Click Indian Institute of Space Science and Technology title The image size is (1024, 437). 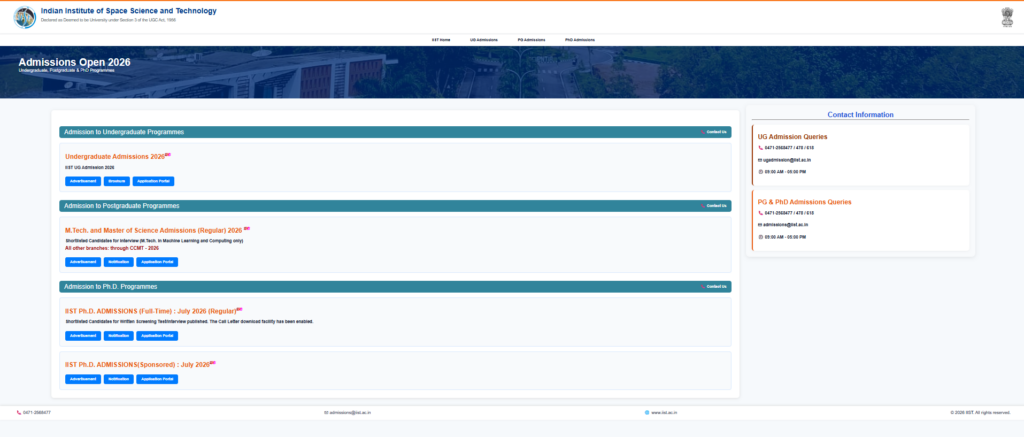(x=129, y=11)
